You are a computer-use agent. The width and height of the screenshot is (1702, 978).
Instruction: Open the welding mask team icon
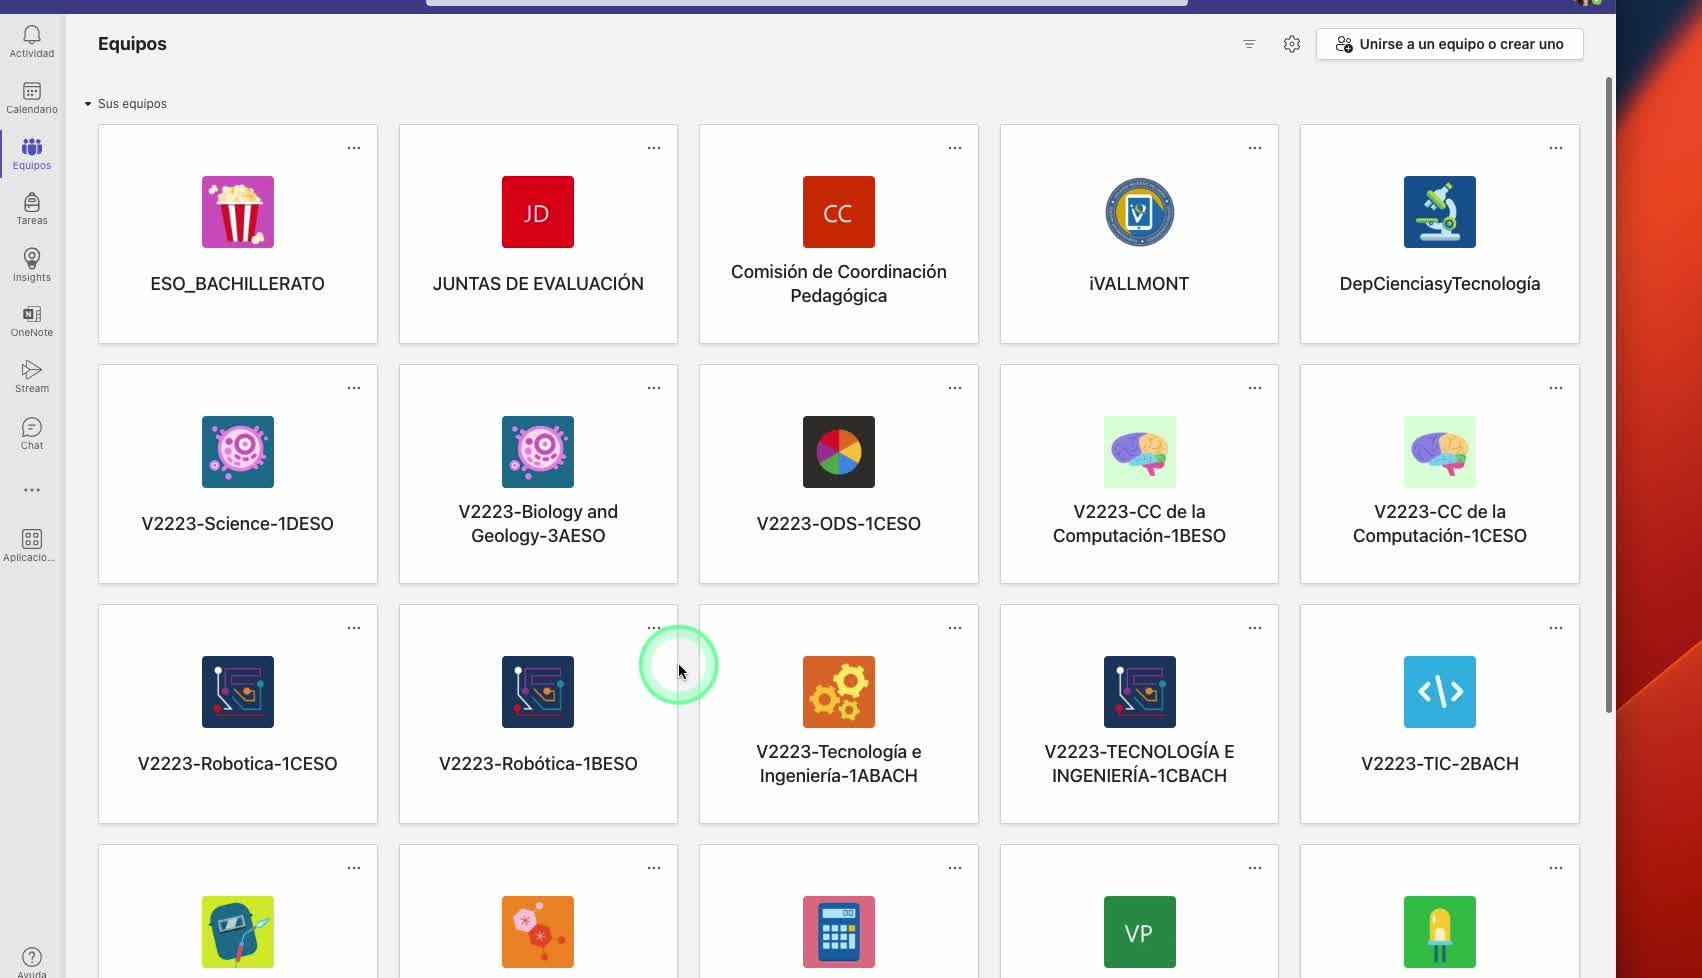click(x=238, y=932)
